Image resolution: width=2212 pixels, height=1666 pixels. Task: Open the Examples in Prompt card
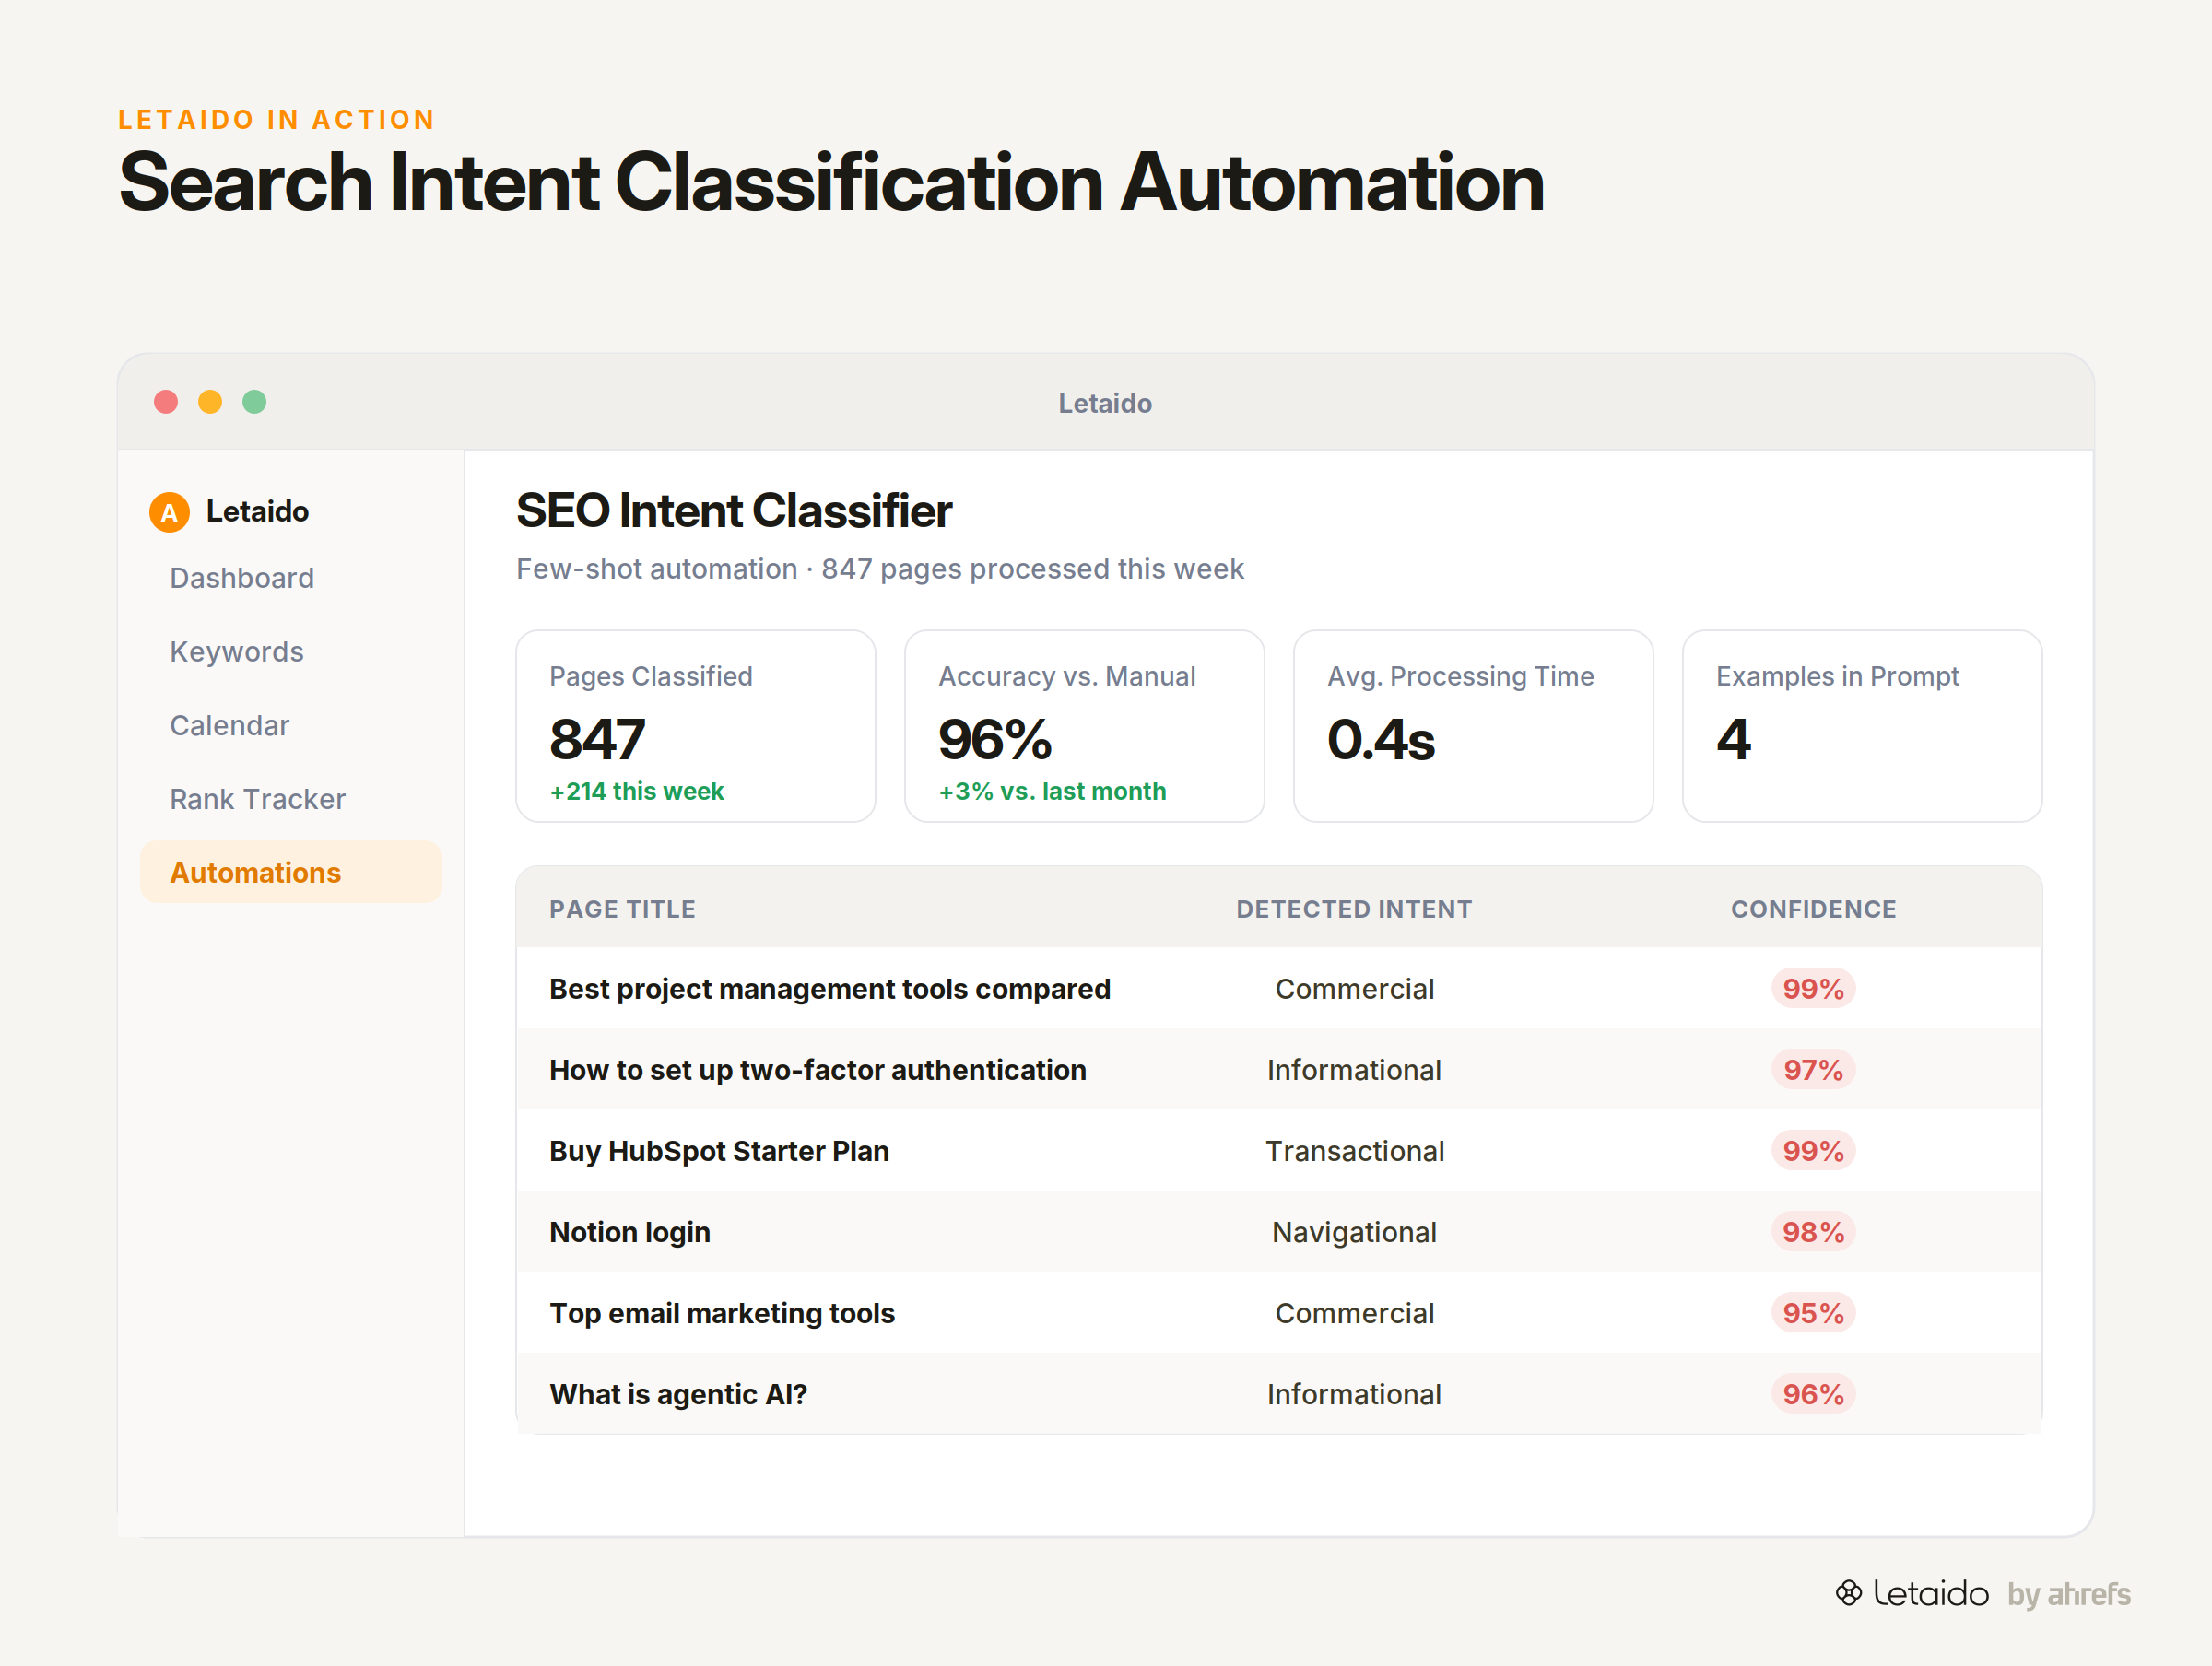tap(1863, 726)
